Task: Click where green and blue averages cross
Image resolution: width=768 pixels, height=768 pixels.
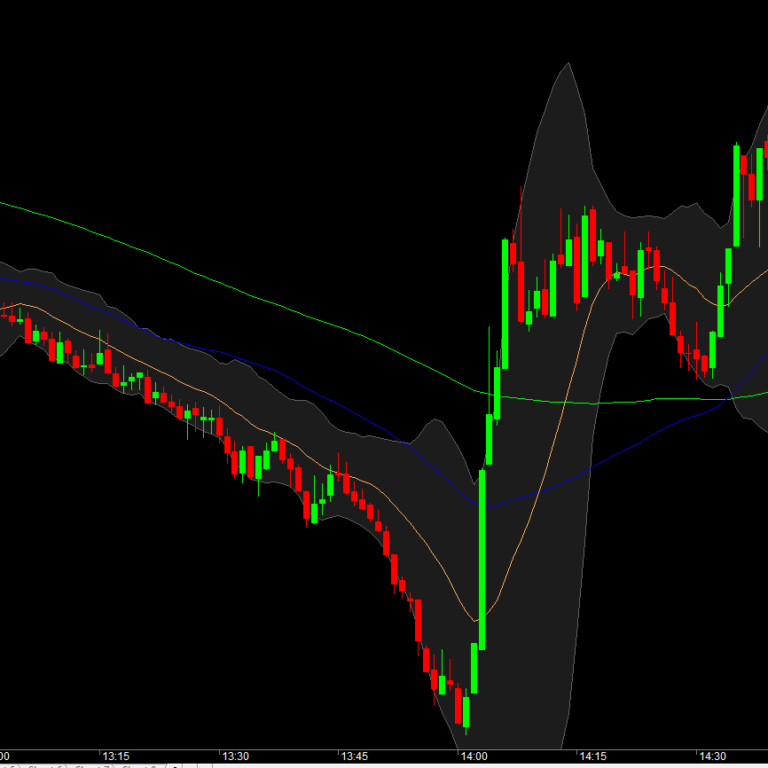Action: pos(731,398)
